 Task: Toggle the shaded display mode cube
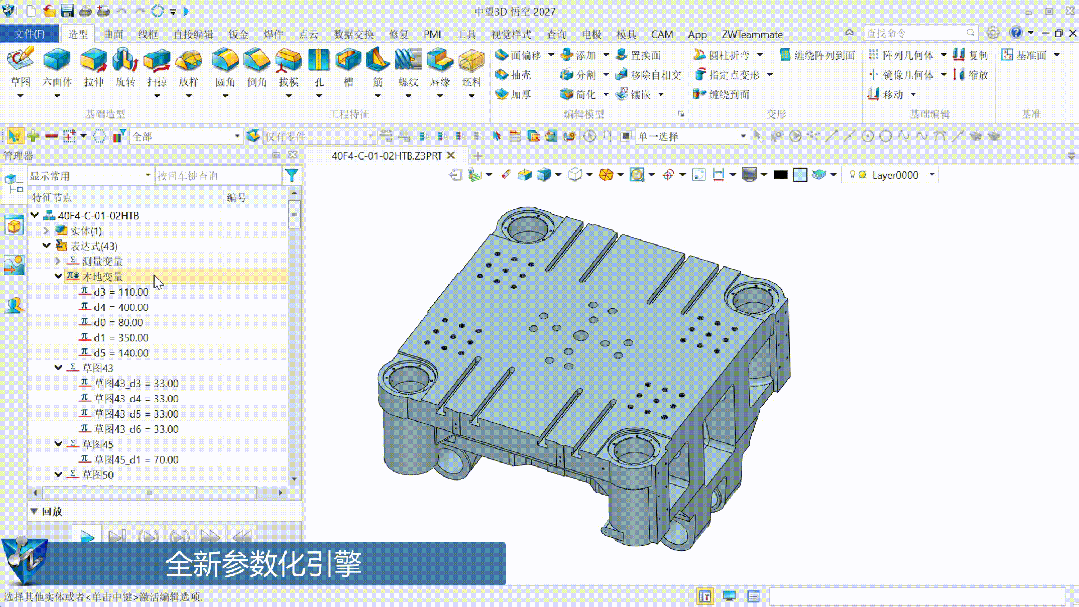[x=544, y=175]
